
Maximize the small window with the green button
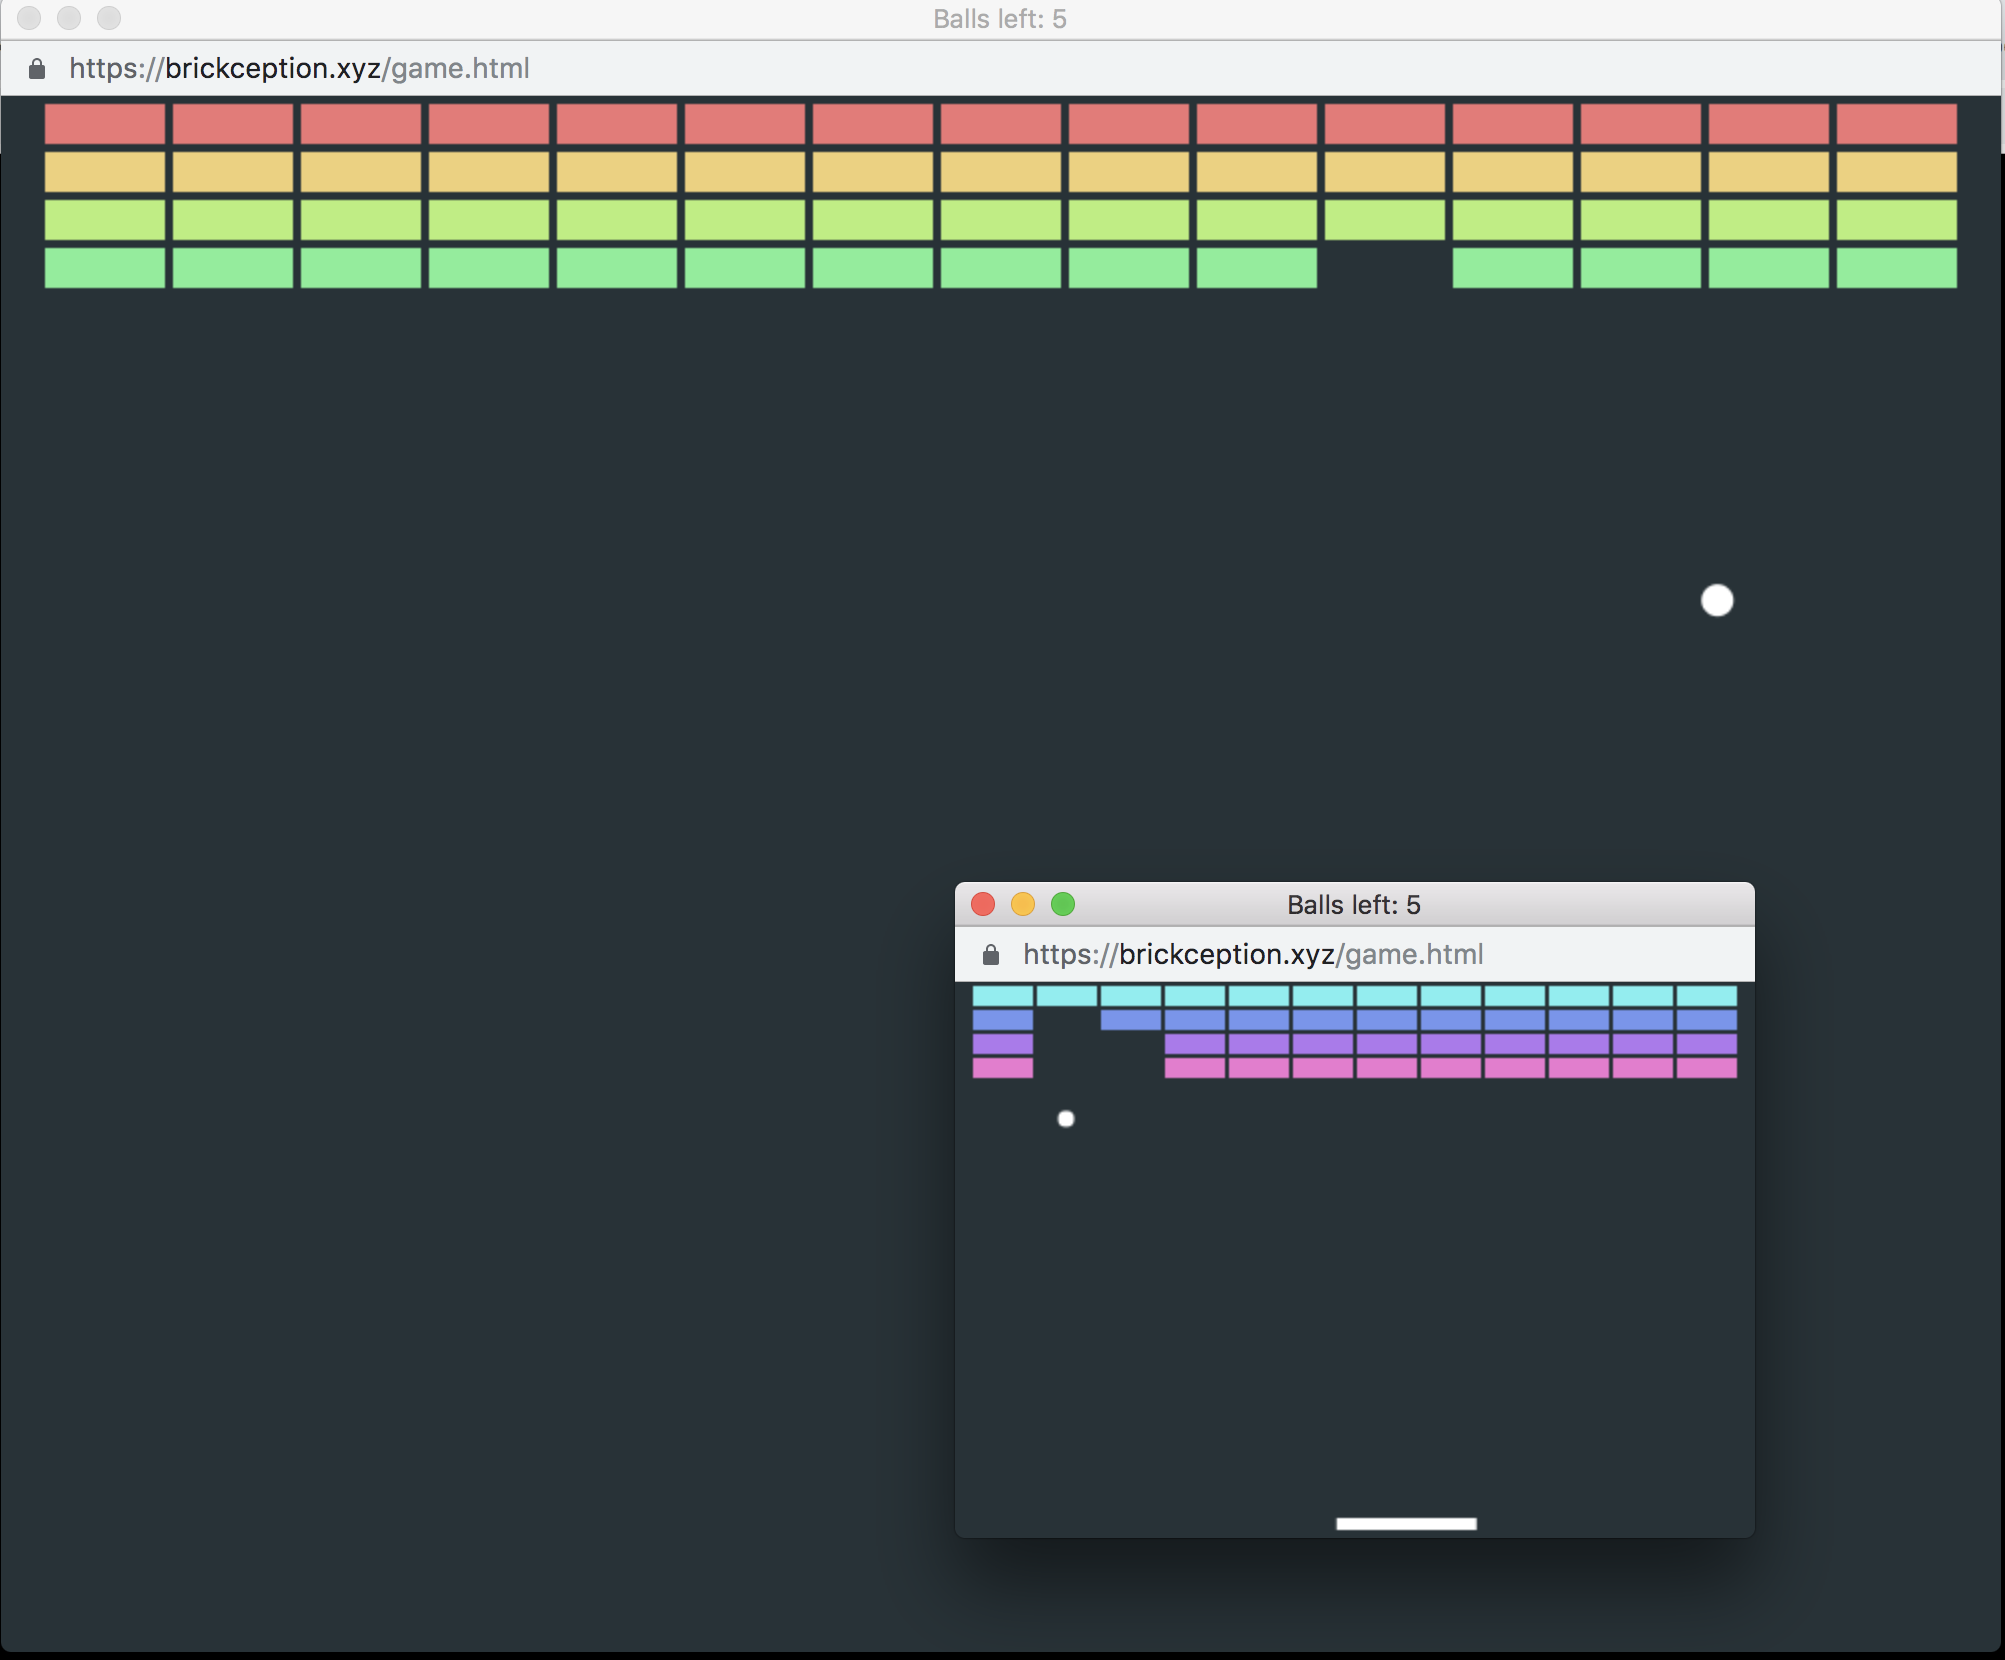pyautogui.click(x=1063, y=904)
